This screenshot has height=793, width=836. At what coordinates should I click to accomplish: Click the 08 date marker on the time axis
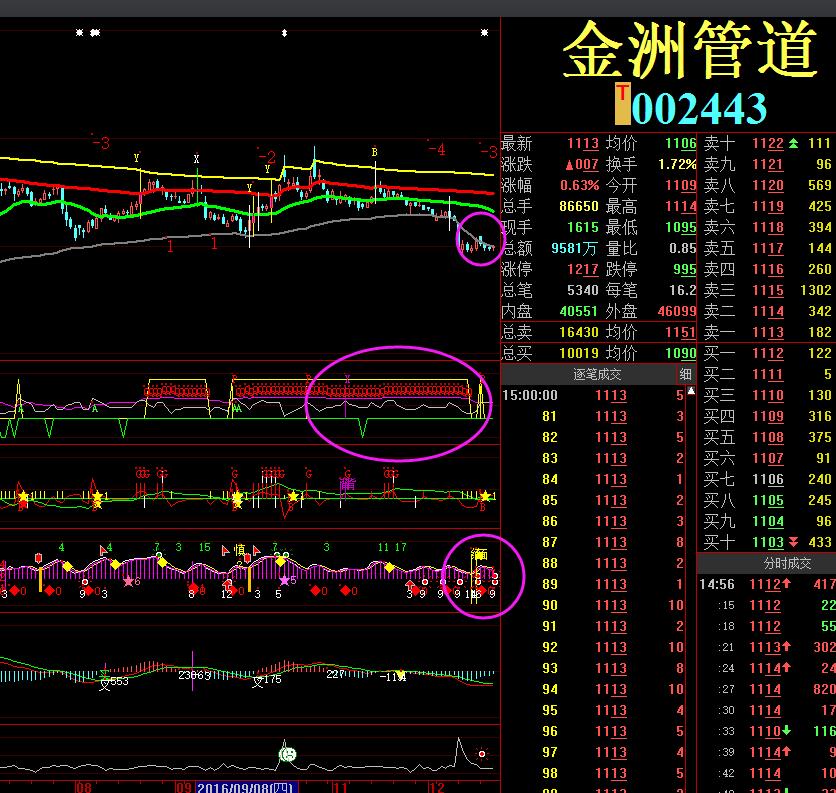(83, 788)
